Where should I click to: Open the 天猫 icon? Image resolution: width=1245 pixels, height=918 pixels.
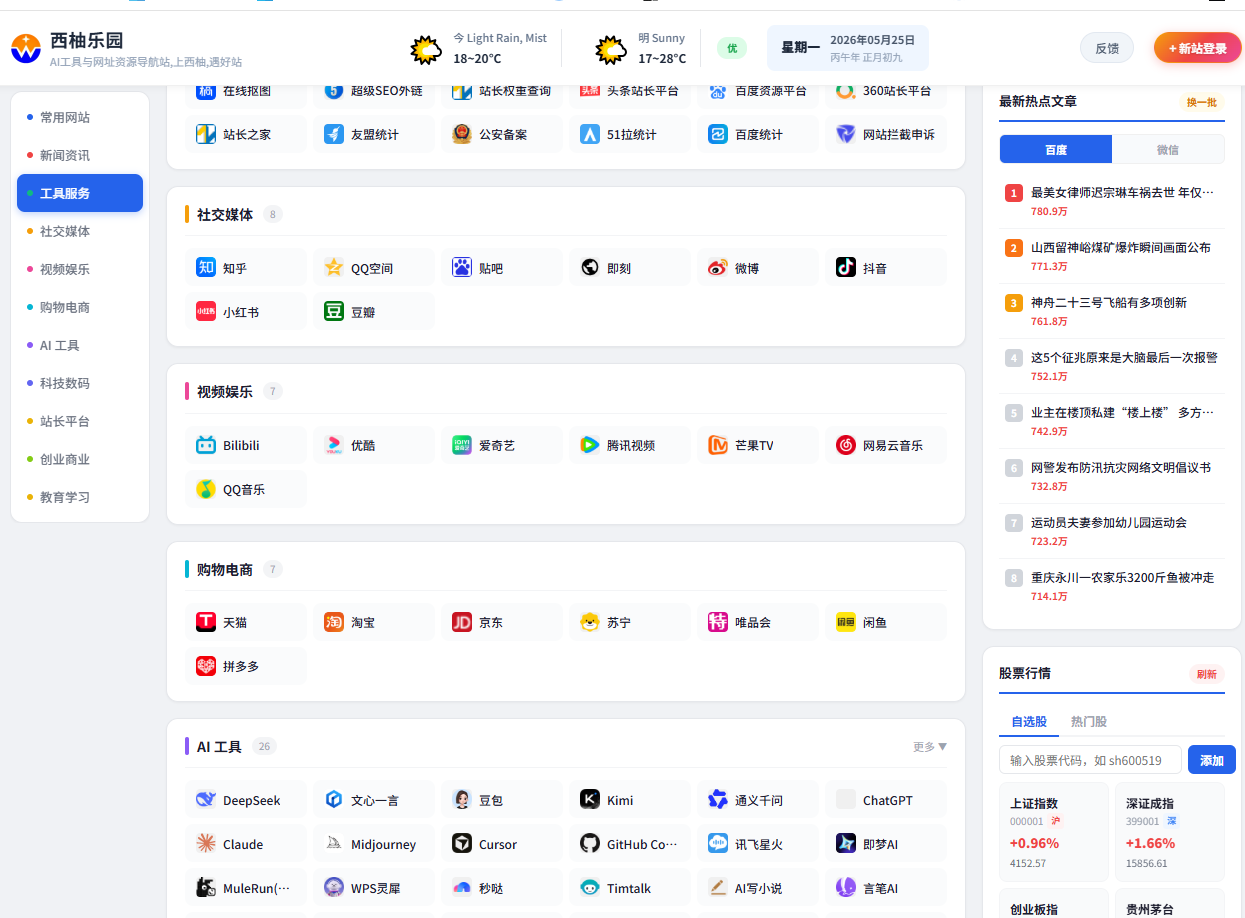[x=206, y=622]
